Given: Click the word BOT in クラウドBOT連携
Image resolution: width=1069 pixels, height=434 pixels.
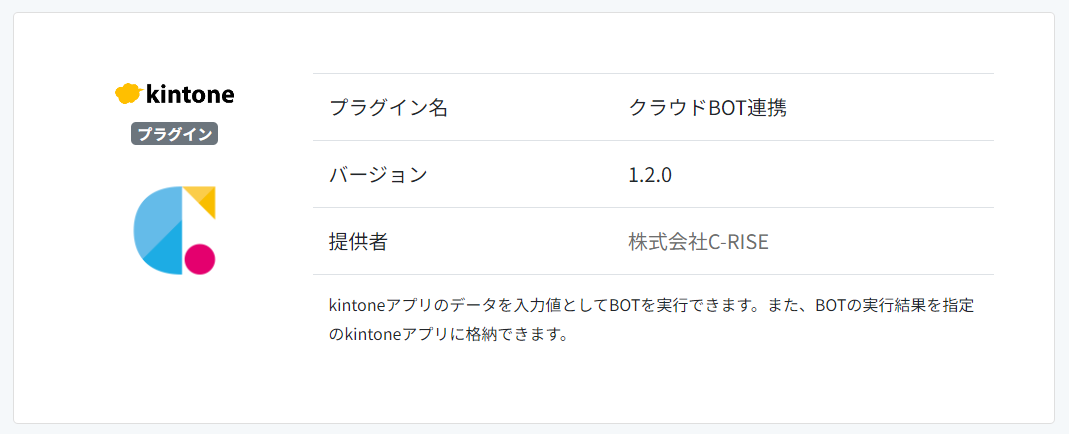Looking at the screenshot, I should tap(728, 108).
